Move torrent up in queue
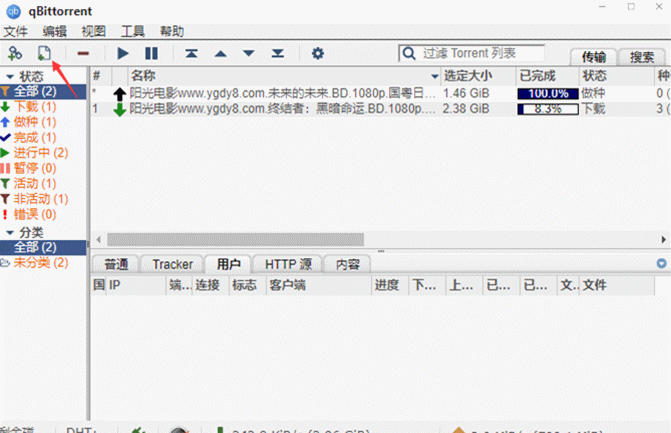 pos(220,53)
